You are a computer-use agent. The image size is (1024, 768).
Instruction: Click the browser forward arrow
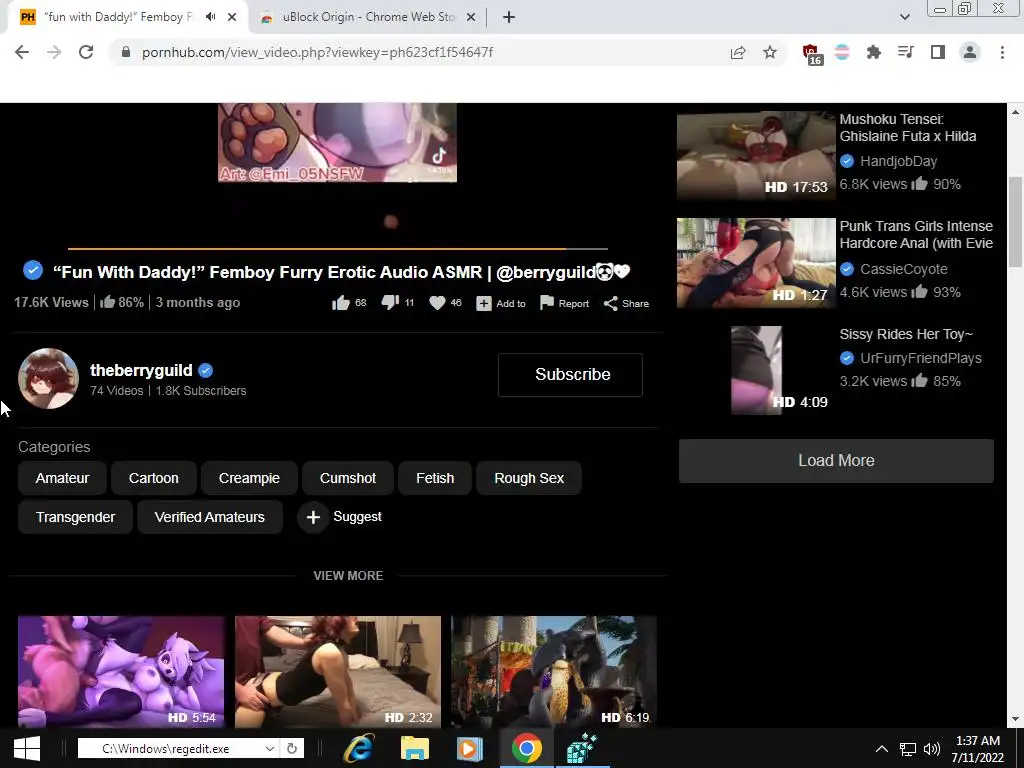[x=54, y=52]
